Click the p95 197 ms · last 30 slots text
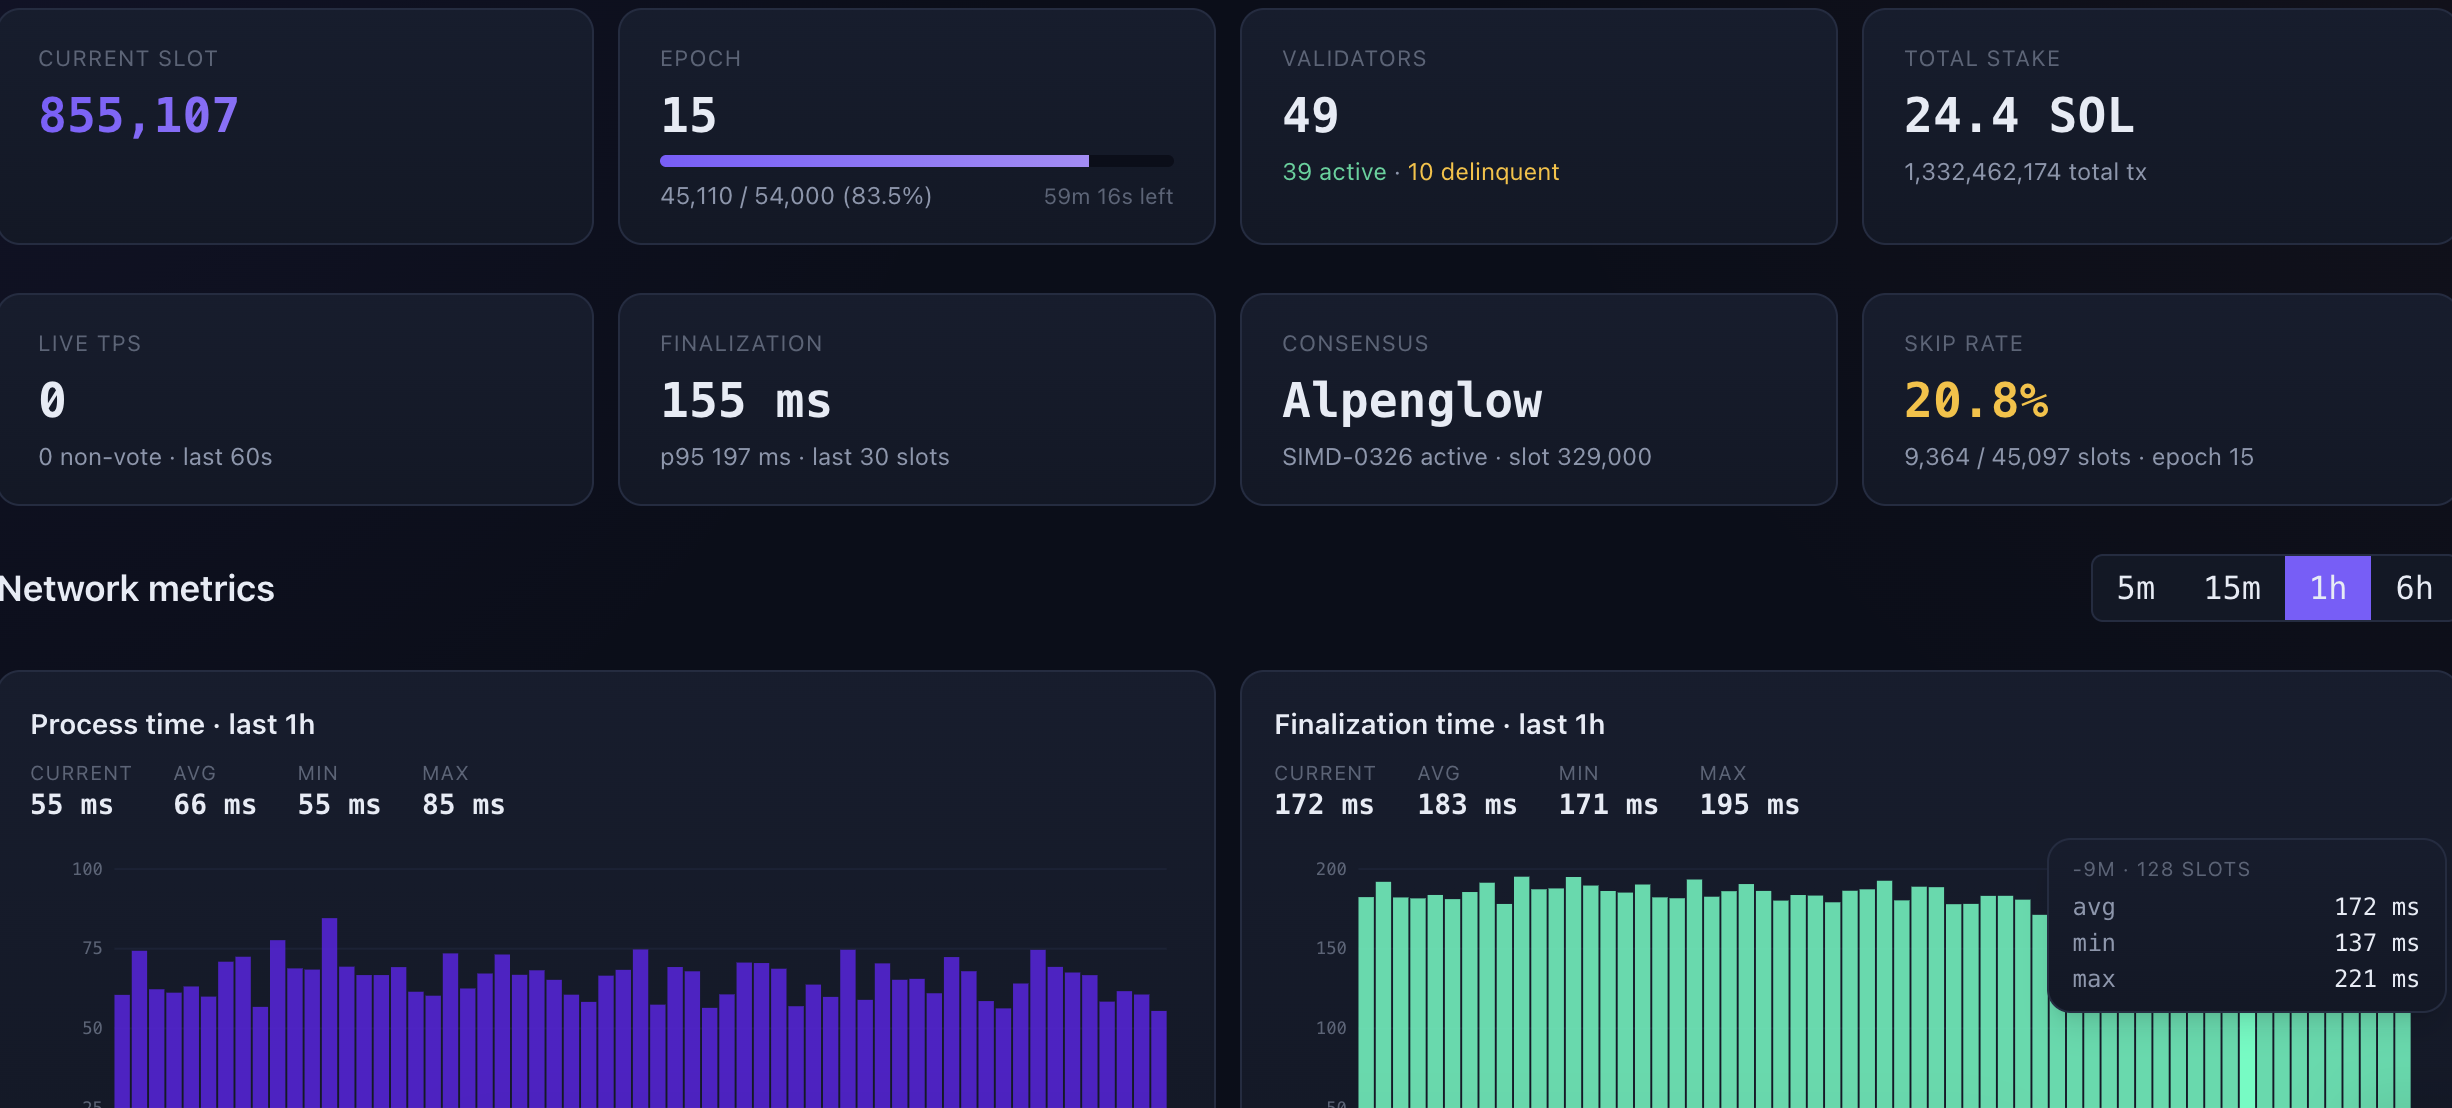Image resolution: width=2452 pixels, height=1108 pixels. click(805, 457)
